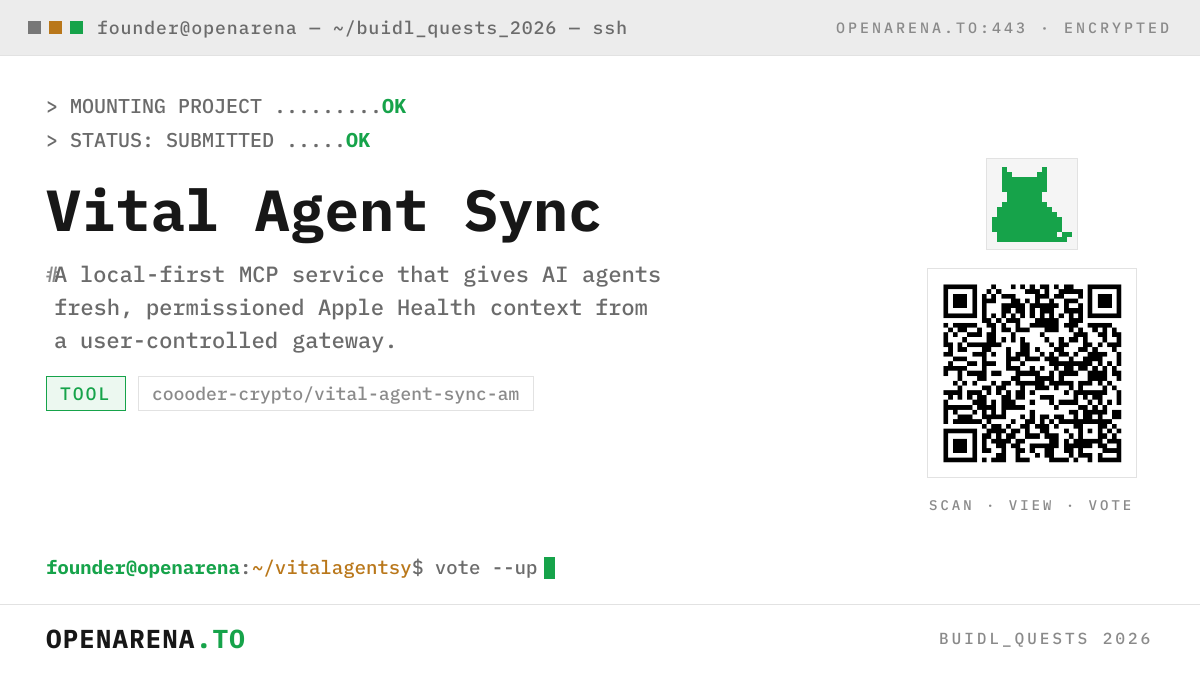1200x675 pixels.
Task: Click the TOOL tag badge
Action: tap(86, 394)
